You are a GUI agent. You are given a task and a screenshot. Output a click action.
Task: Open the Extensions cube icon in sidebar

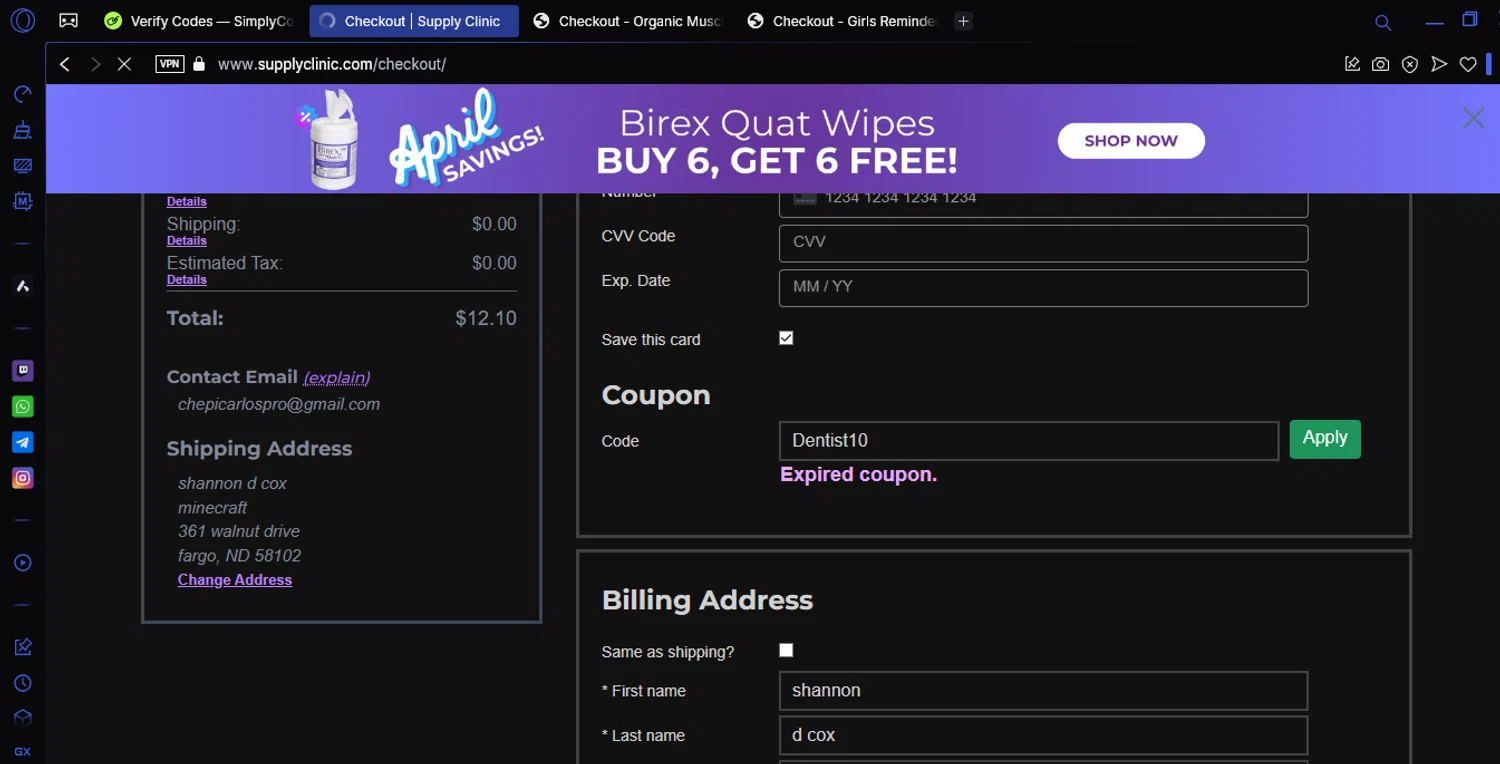point(23,718)
